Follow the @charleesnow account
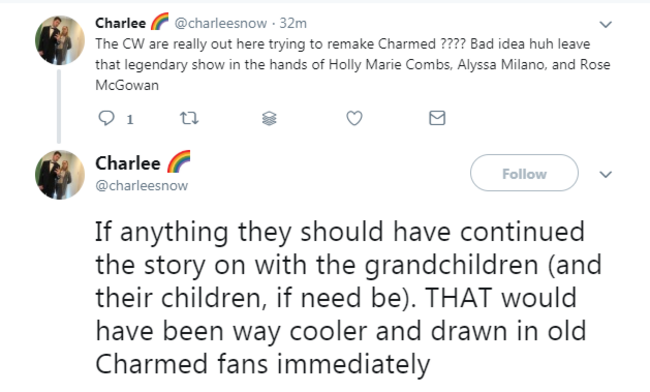The height and width of the screenshot is (392, 650). (x=524, y=173)
